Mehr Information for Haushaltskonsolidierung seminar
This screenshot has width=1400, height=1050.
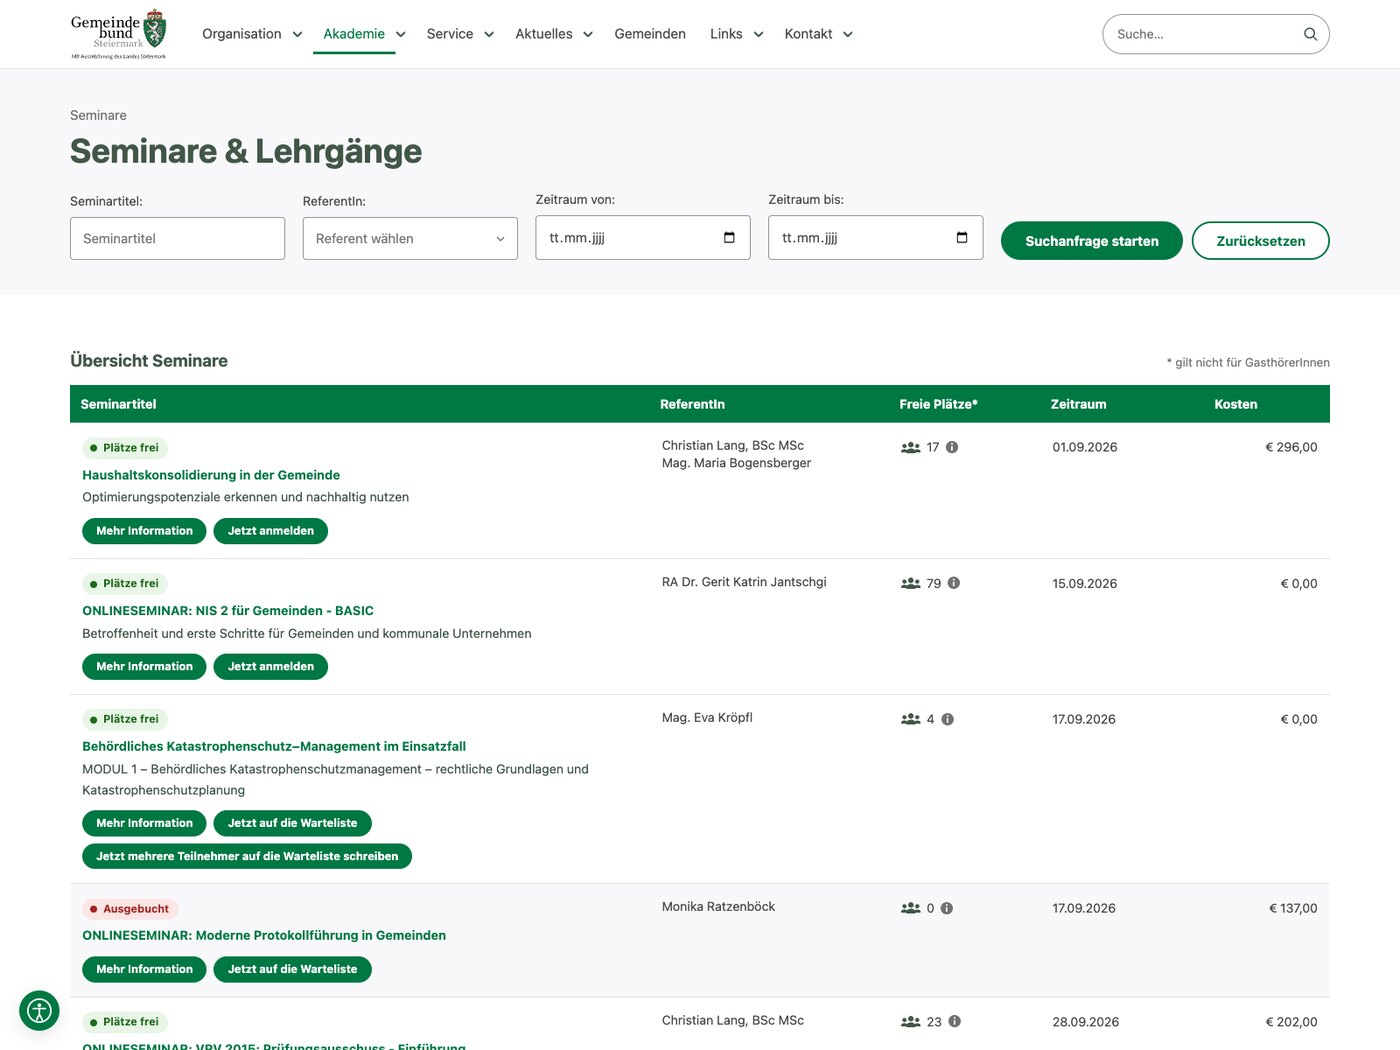[144, 531]
